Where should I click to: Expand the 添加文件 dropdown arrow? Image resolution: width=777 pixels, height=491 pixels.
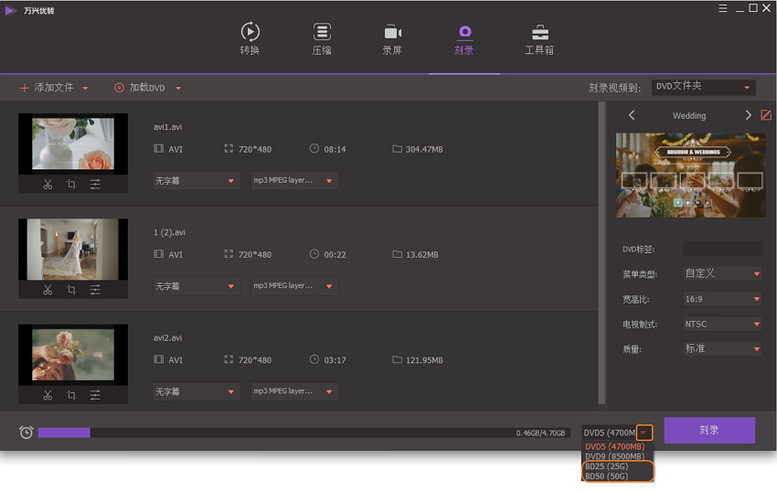pyautogui.click(x=85, y=88)
